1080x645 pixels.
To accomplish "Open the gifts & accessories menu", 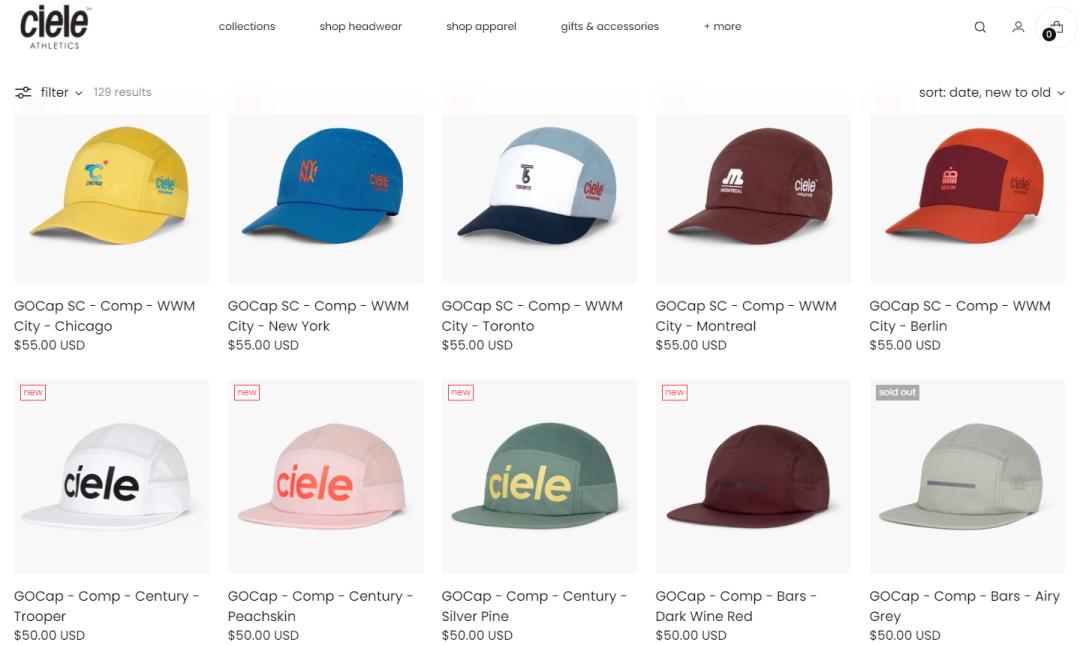I will click(610, 26).
